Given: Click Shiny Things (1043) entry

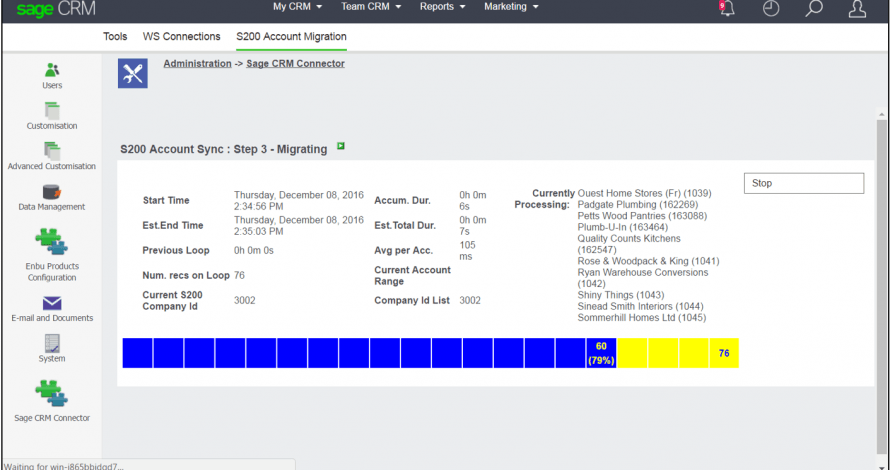Looking at the screenshot, I should pos(620,295).
